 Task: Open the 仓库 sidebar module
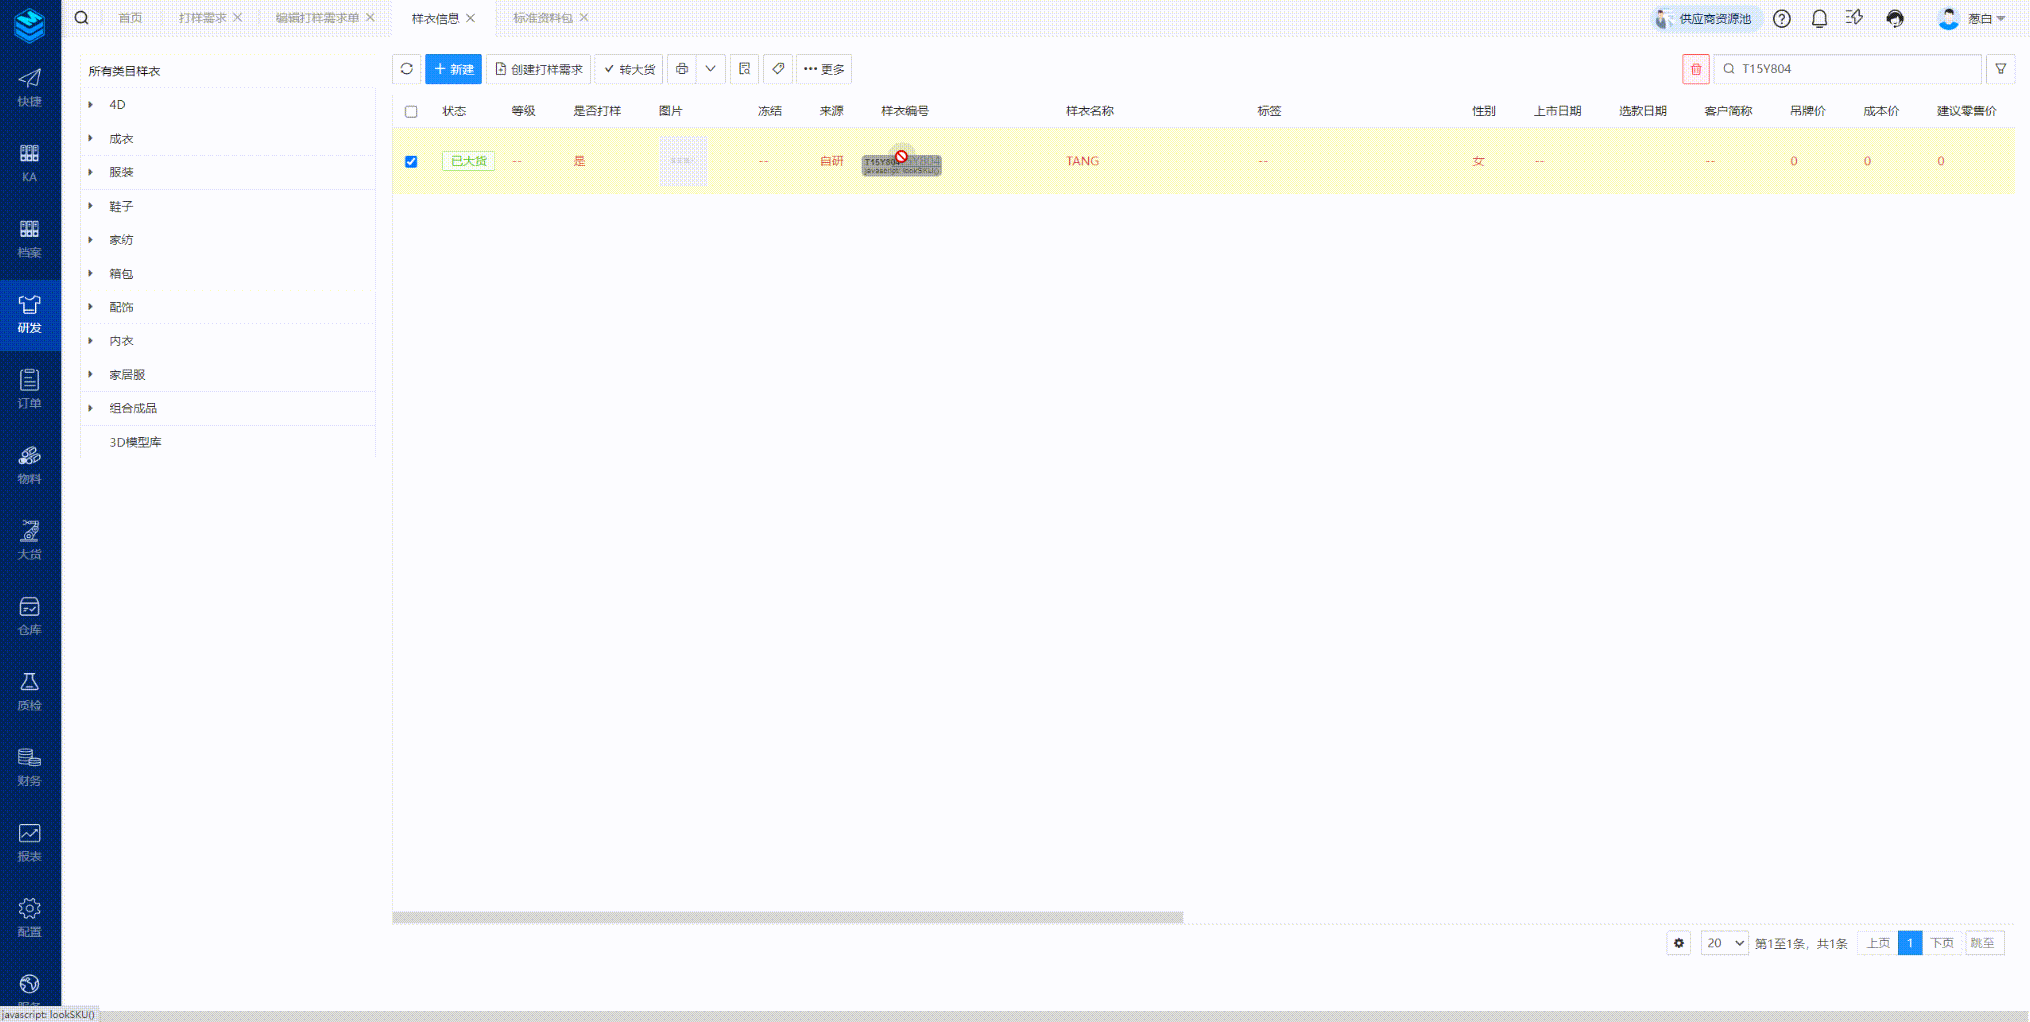[x=30, y=616]
